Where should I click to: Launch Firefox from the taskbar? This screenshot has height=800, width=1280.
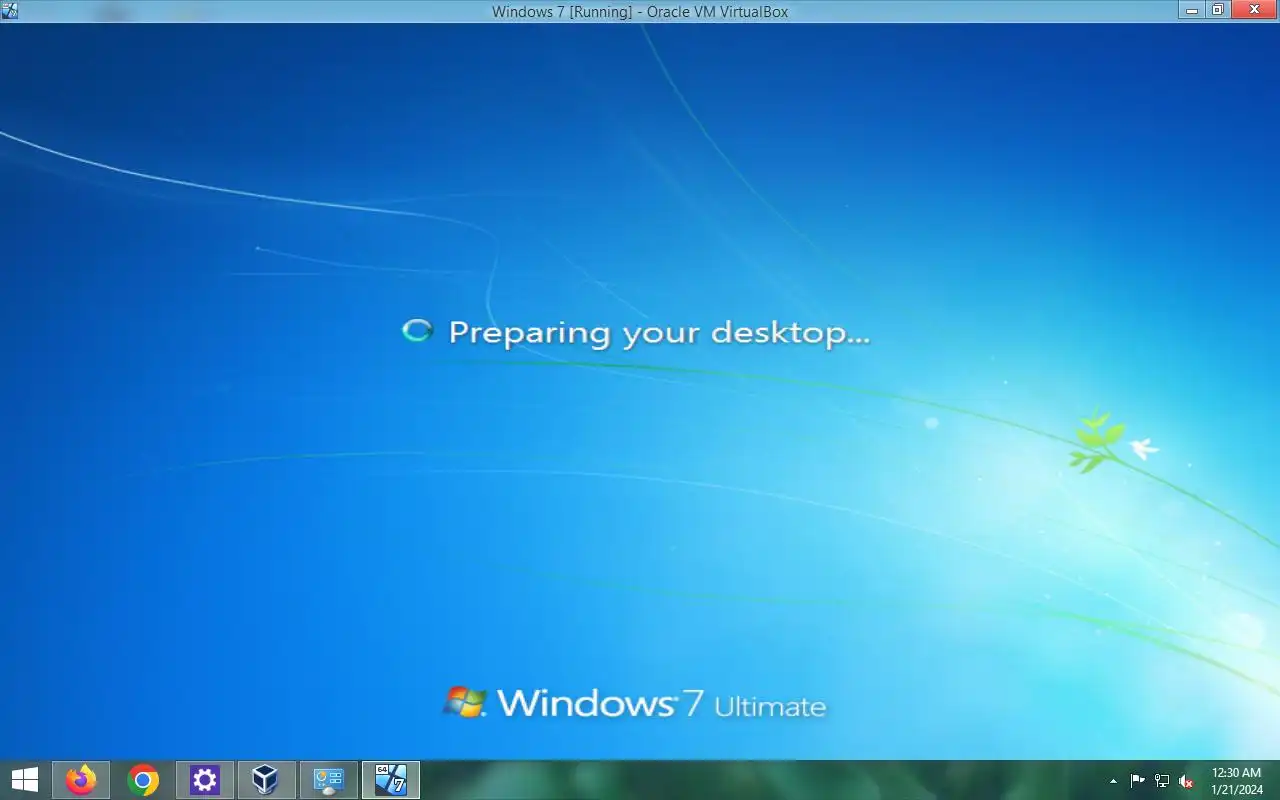[x=81, y=780]
